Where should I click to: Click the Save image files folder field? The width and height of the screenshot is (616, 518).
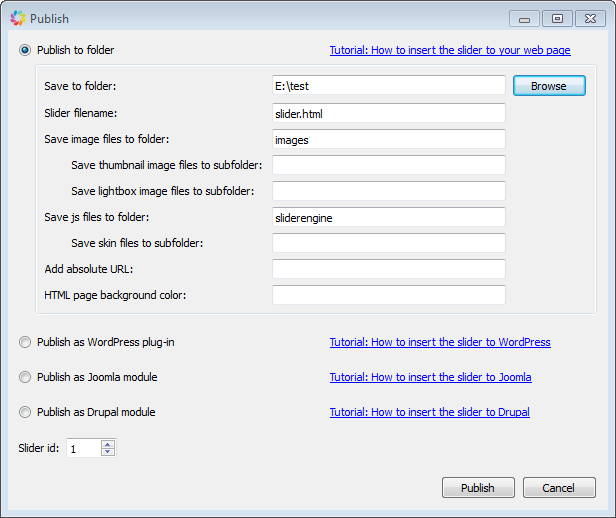[x=389, y=139]
